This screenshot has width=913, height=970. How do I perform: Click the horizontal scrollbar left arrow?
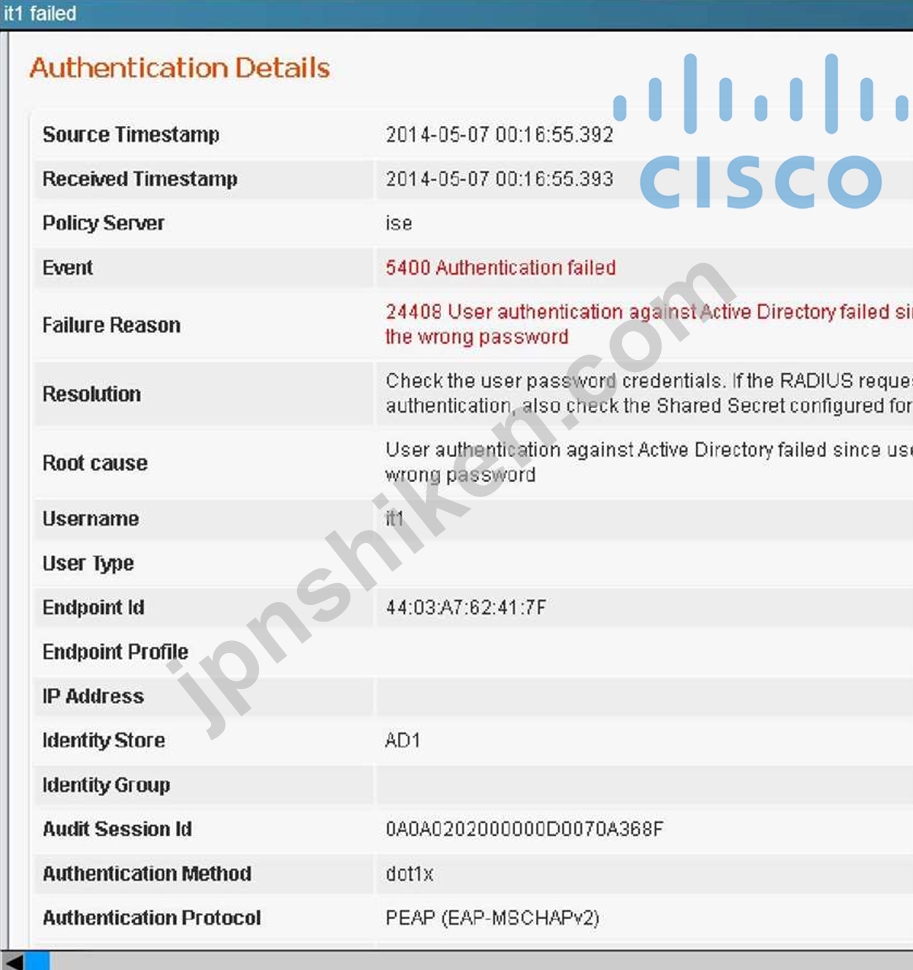[x=12, y=961]
